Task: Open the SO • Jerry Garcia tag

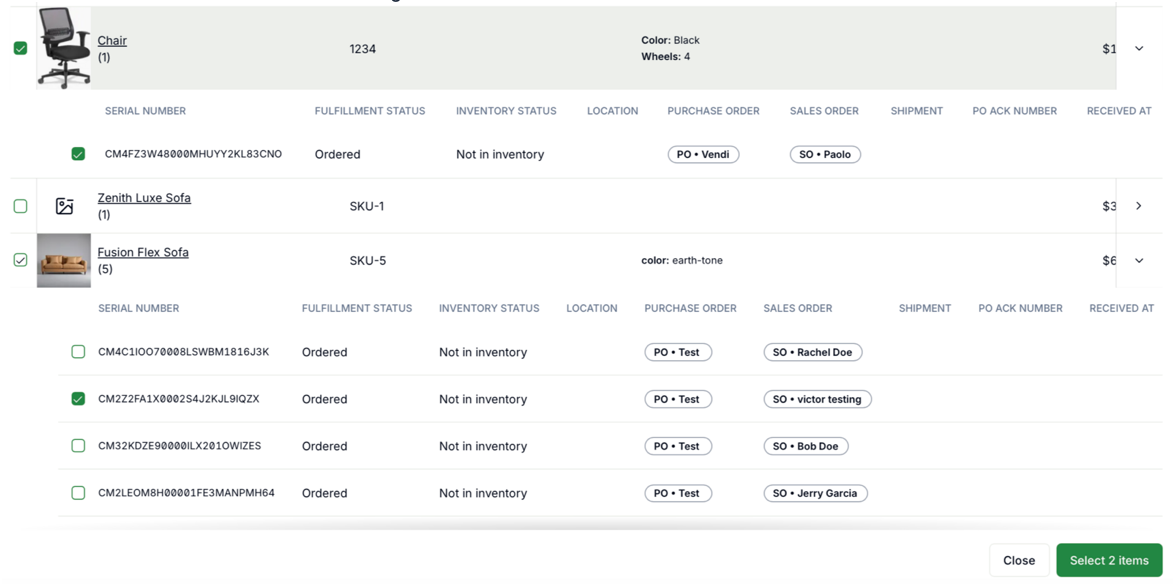Action: (815, 493)
